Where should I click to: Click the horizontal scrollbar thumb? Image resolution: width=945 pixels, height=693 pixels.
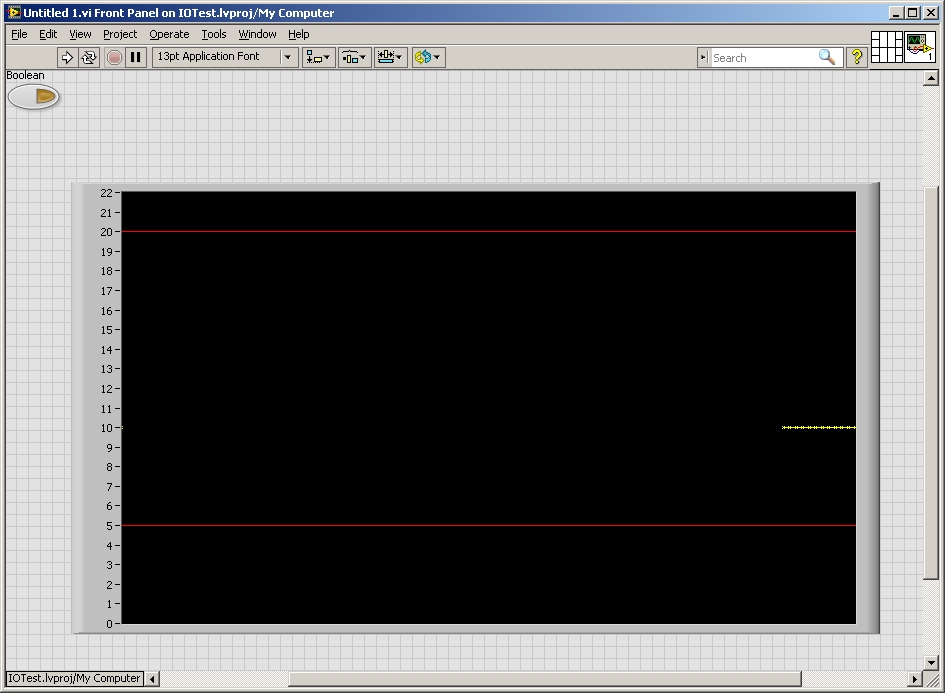(545, 679)
